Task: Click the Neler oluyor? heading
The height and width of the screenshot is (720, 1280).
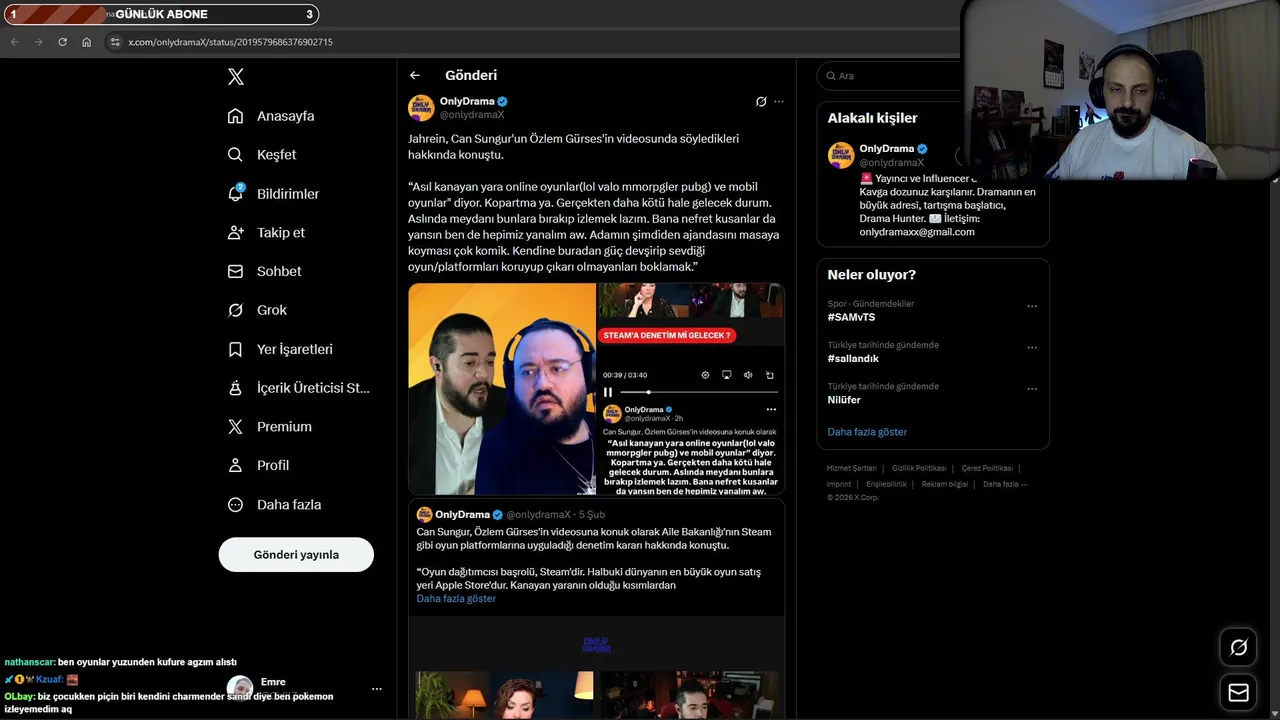Action: click(871, 275)
